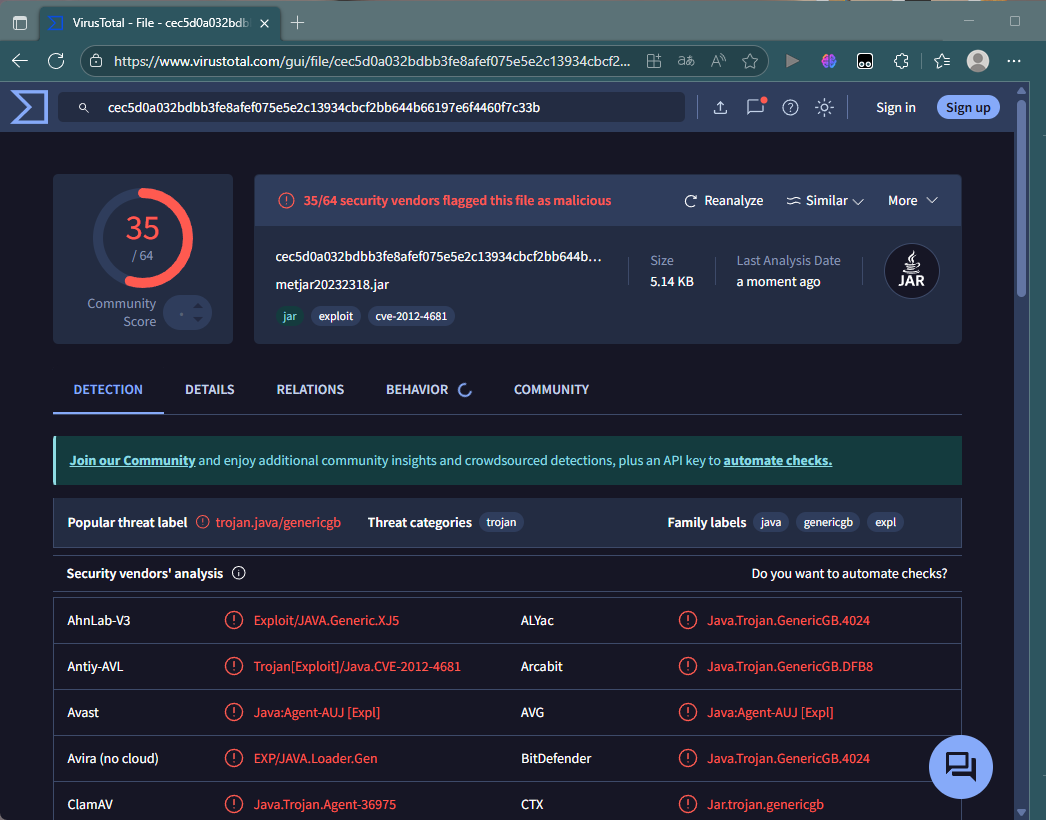Click the favorite star icon in address bar
This screenshot has height=820, width=1046.
[750, 61]
